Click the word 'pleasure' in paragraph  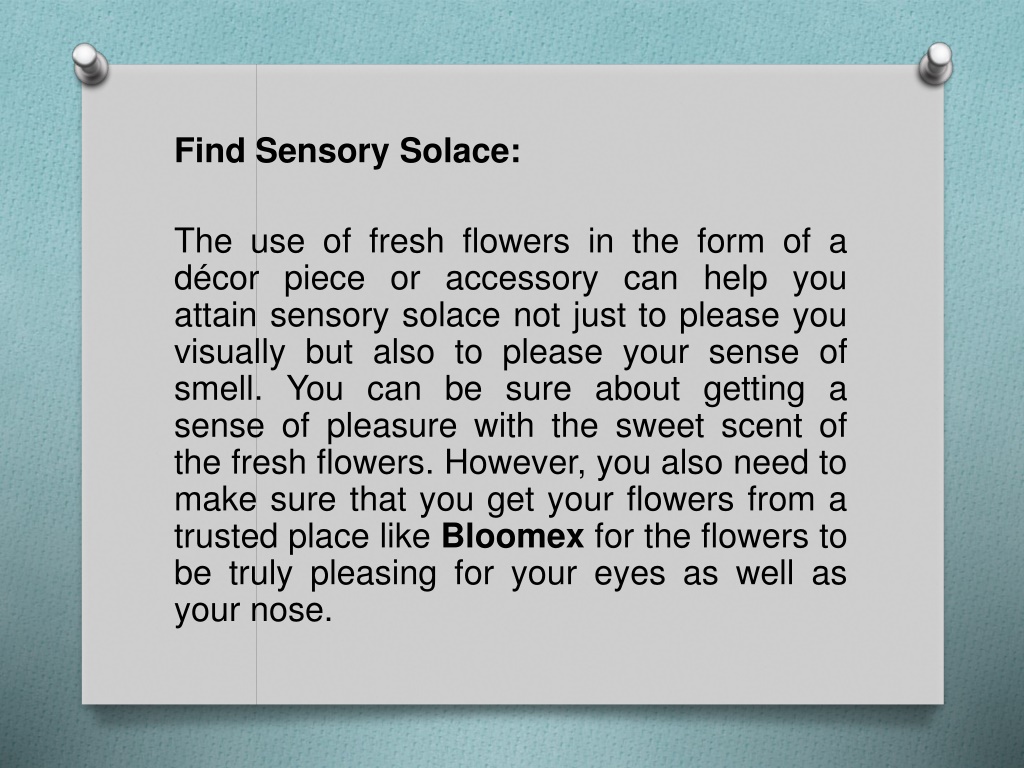tap(392, 427)
